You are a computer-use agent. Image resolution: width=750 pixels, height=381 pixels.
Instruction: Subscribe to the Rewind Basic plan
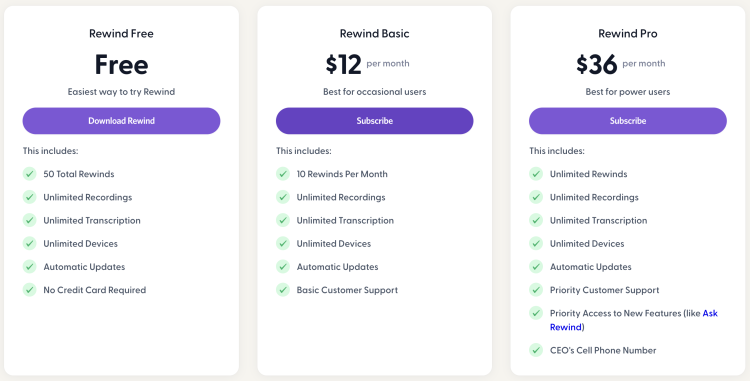375,121
